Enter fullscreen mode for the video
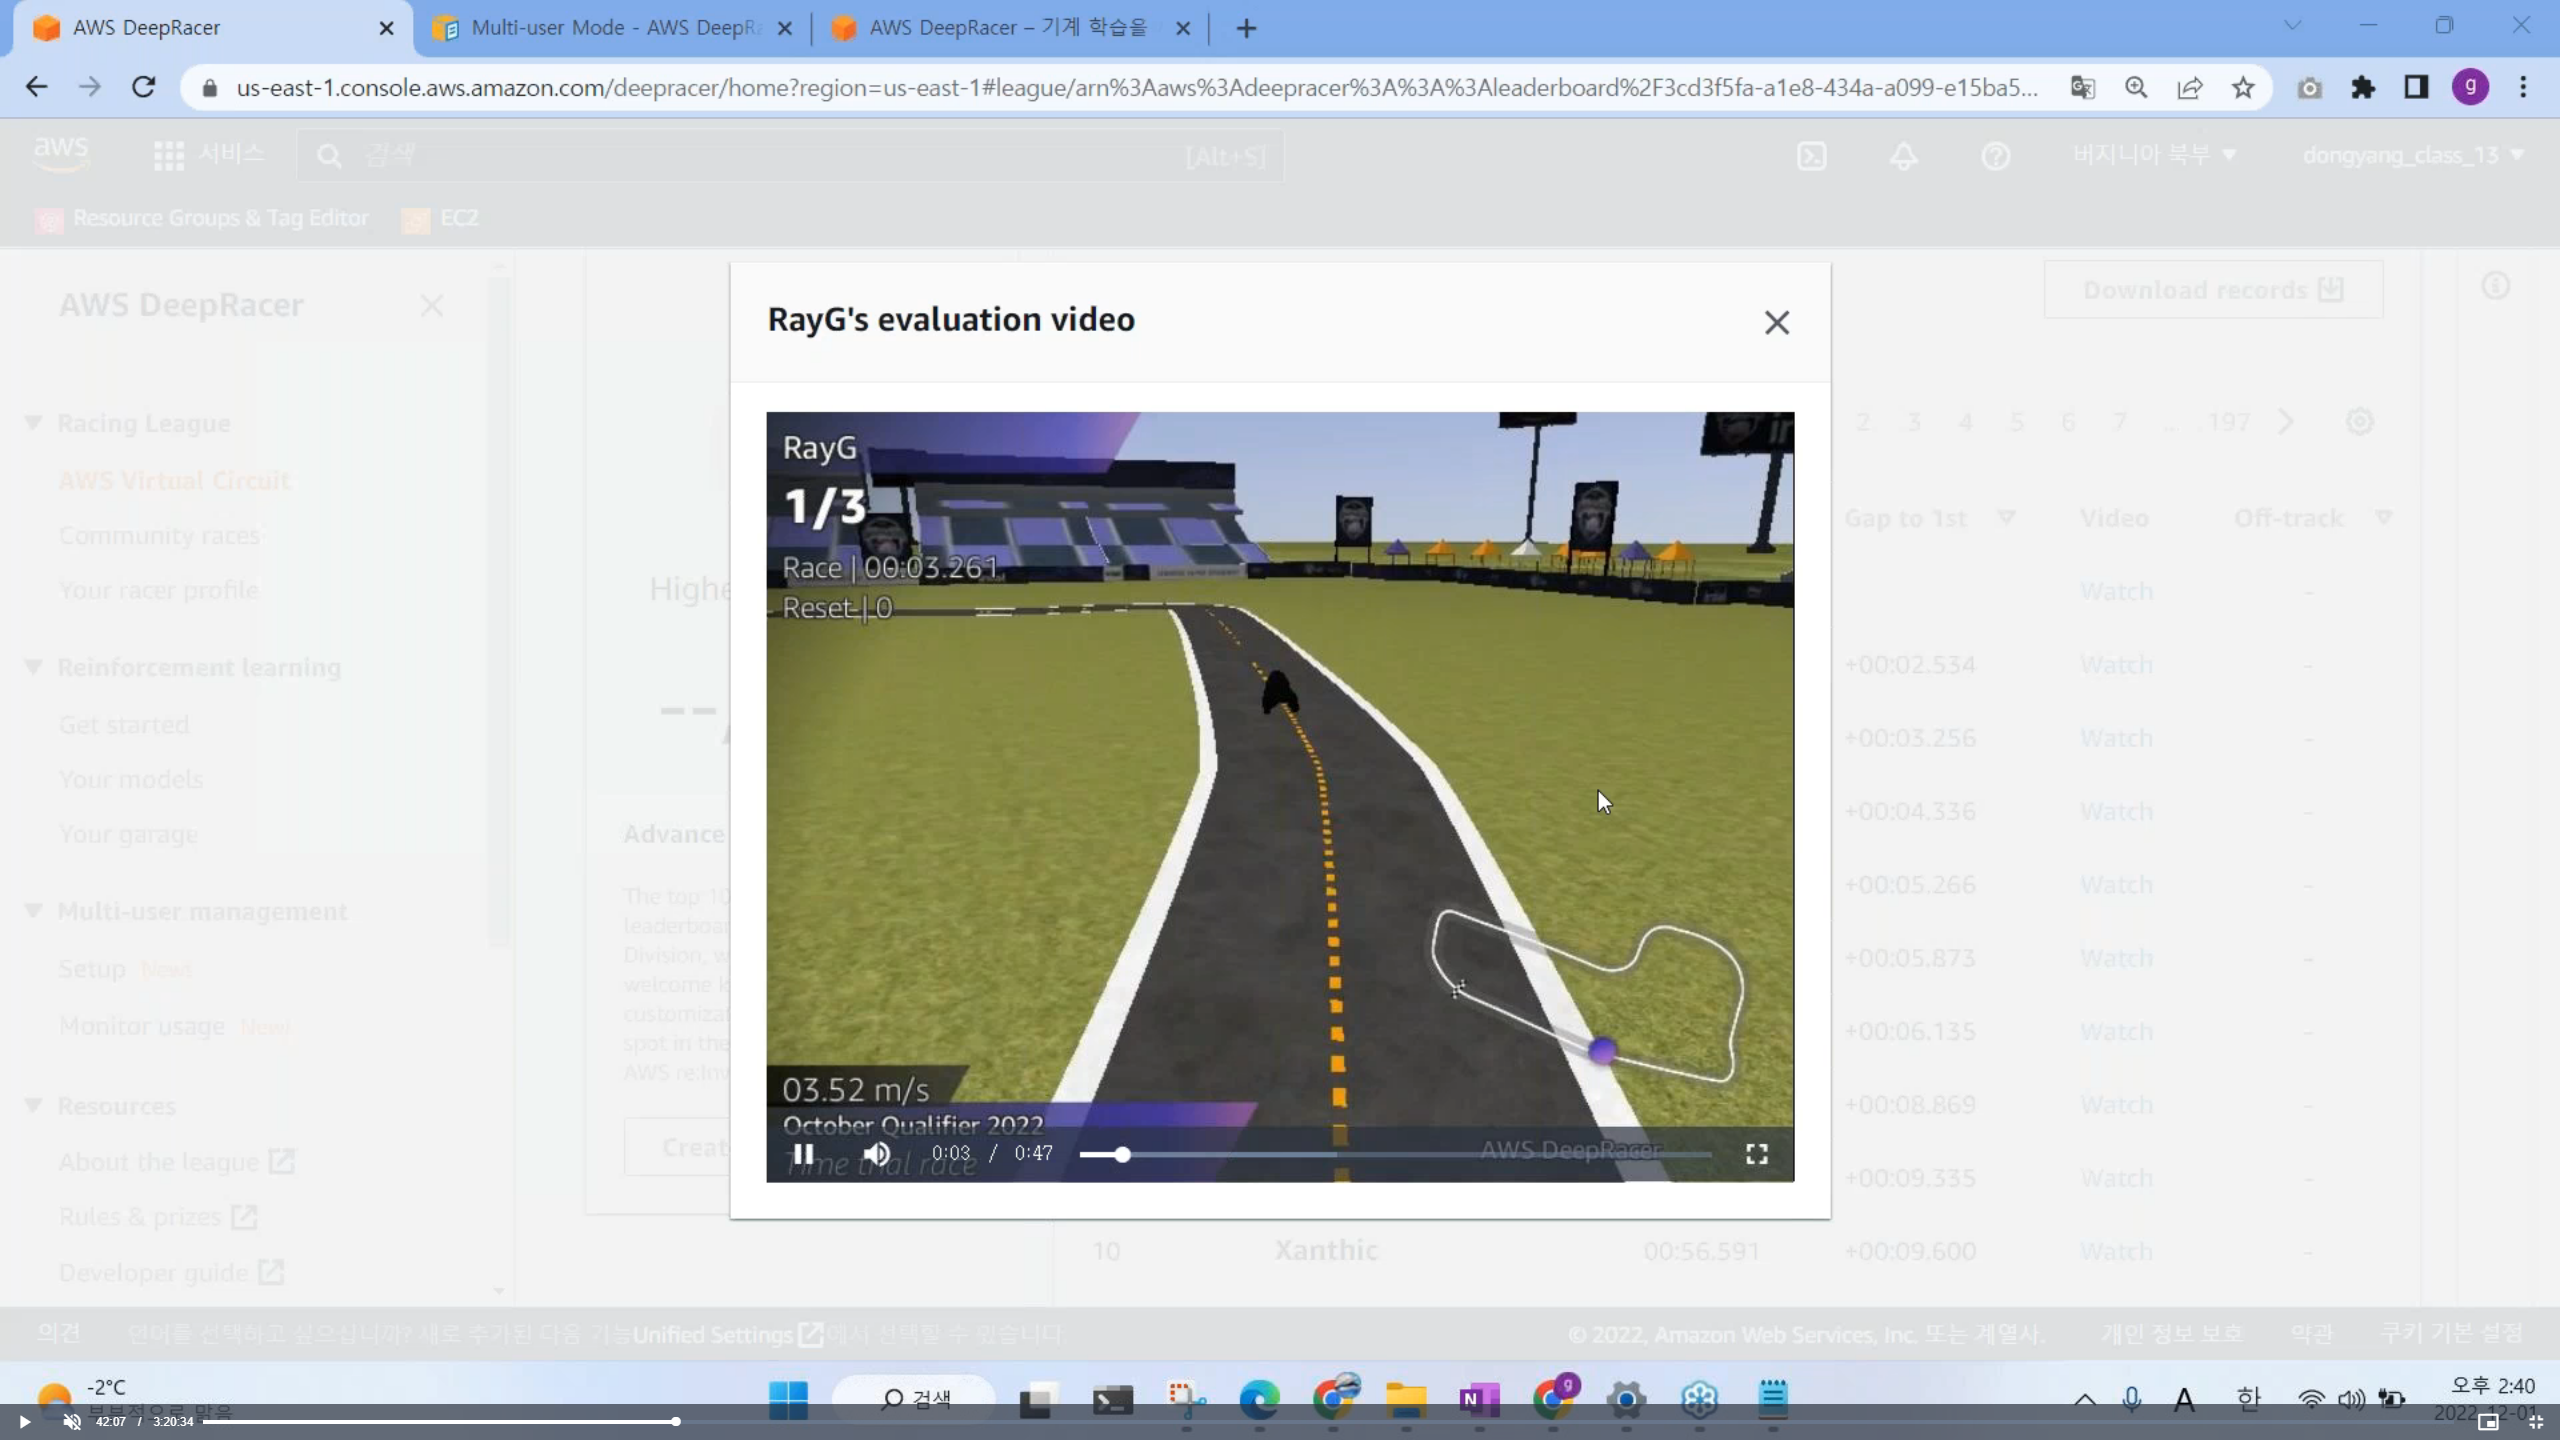2560x1440 pixels. click(x=1756, y=1154)
